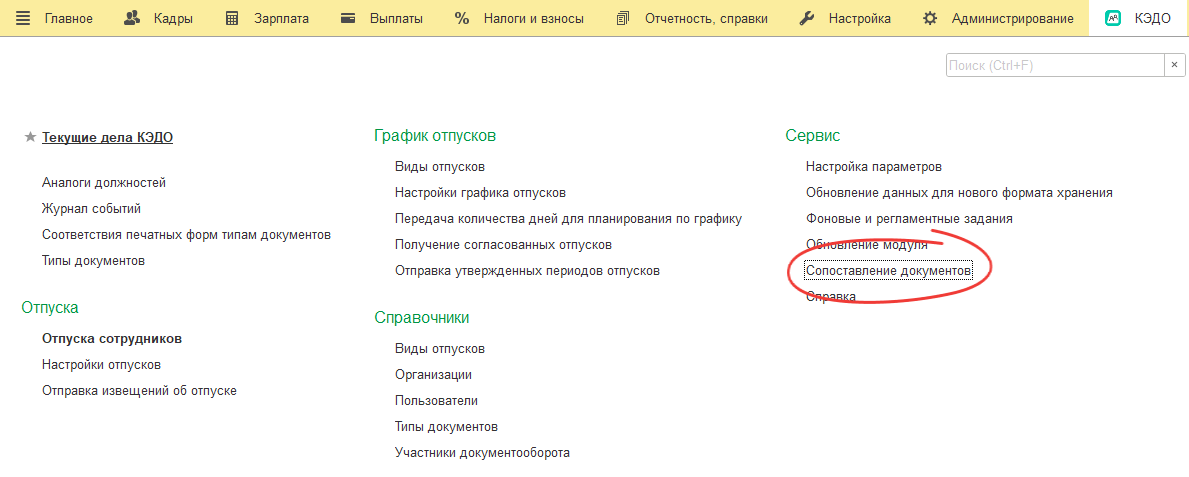Open Отпуска сотрудников
The image size is (1189, 477).
tap(112, 338)
